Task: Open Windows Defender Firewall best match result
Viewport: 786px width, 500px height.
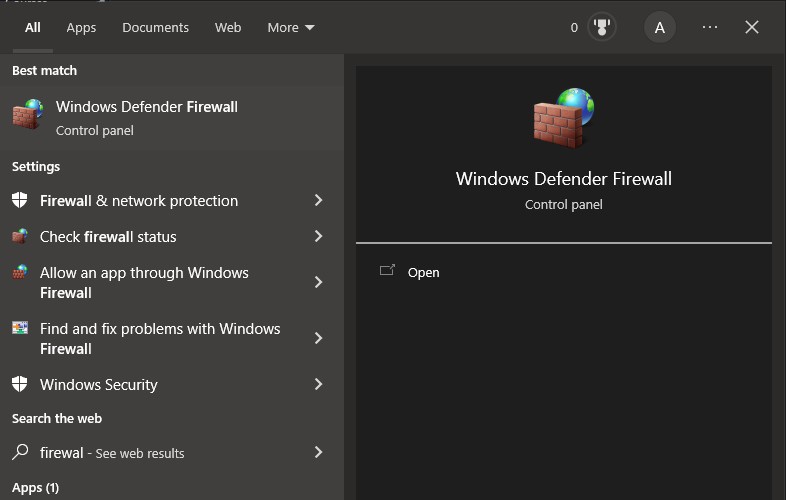Action: pyautogui.click(x=172, y=118)
